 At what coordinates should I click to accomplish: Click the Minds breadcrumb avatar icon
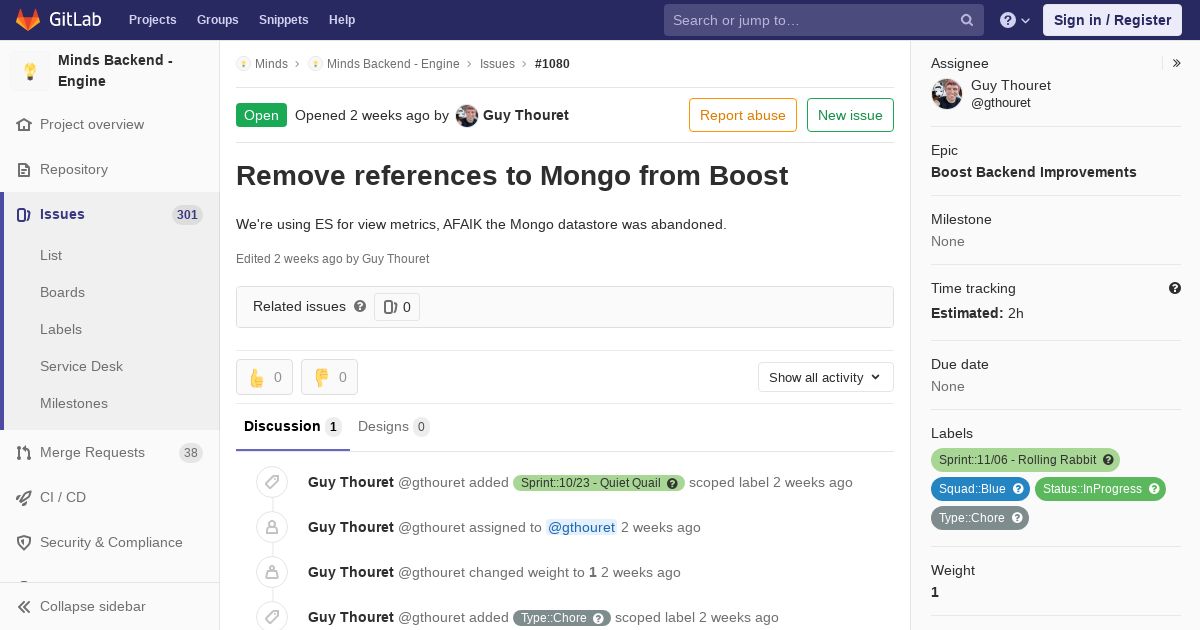(243, 64)
